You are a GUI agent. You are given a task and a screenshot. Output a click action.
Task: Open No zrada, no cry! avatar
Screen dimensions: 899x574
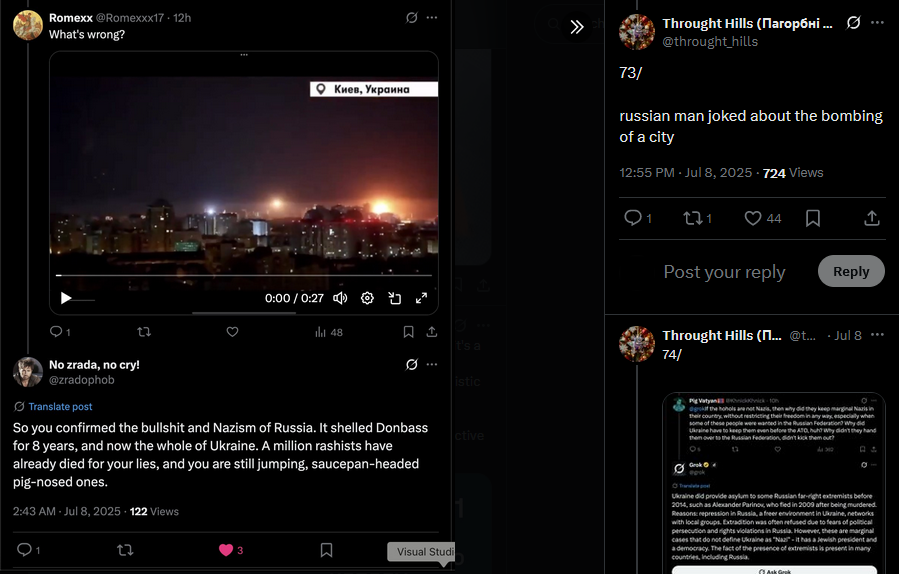28,372
